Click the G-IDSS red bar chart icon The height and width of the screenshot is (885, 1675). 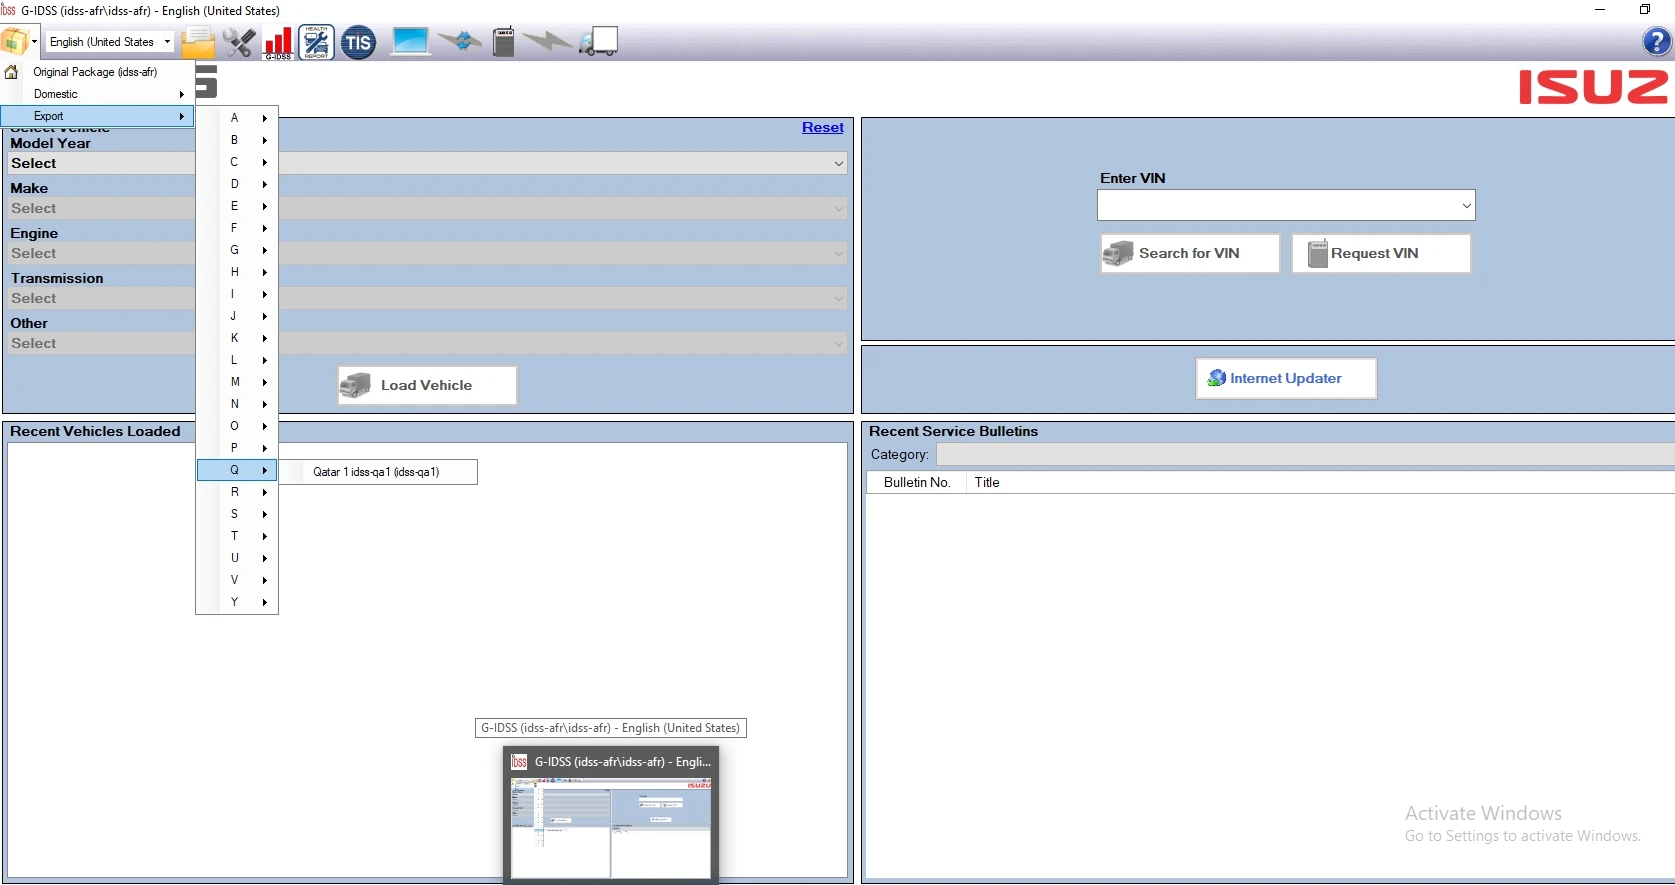click(x=278, y=42)
